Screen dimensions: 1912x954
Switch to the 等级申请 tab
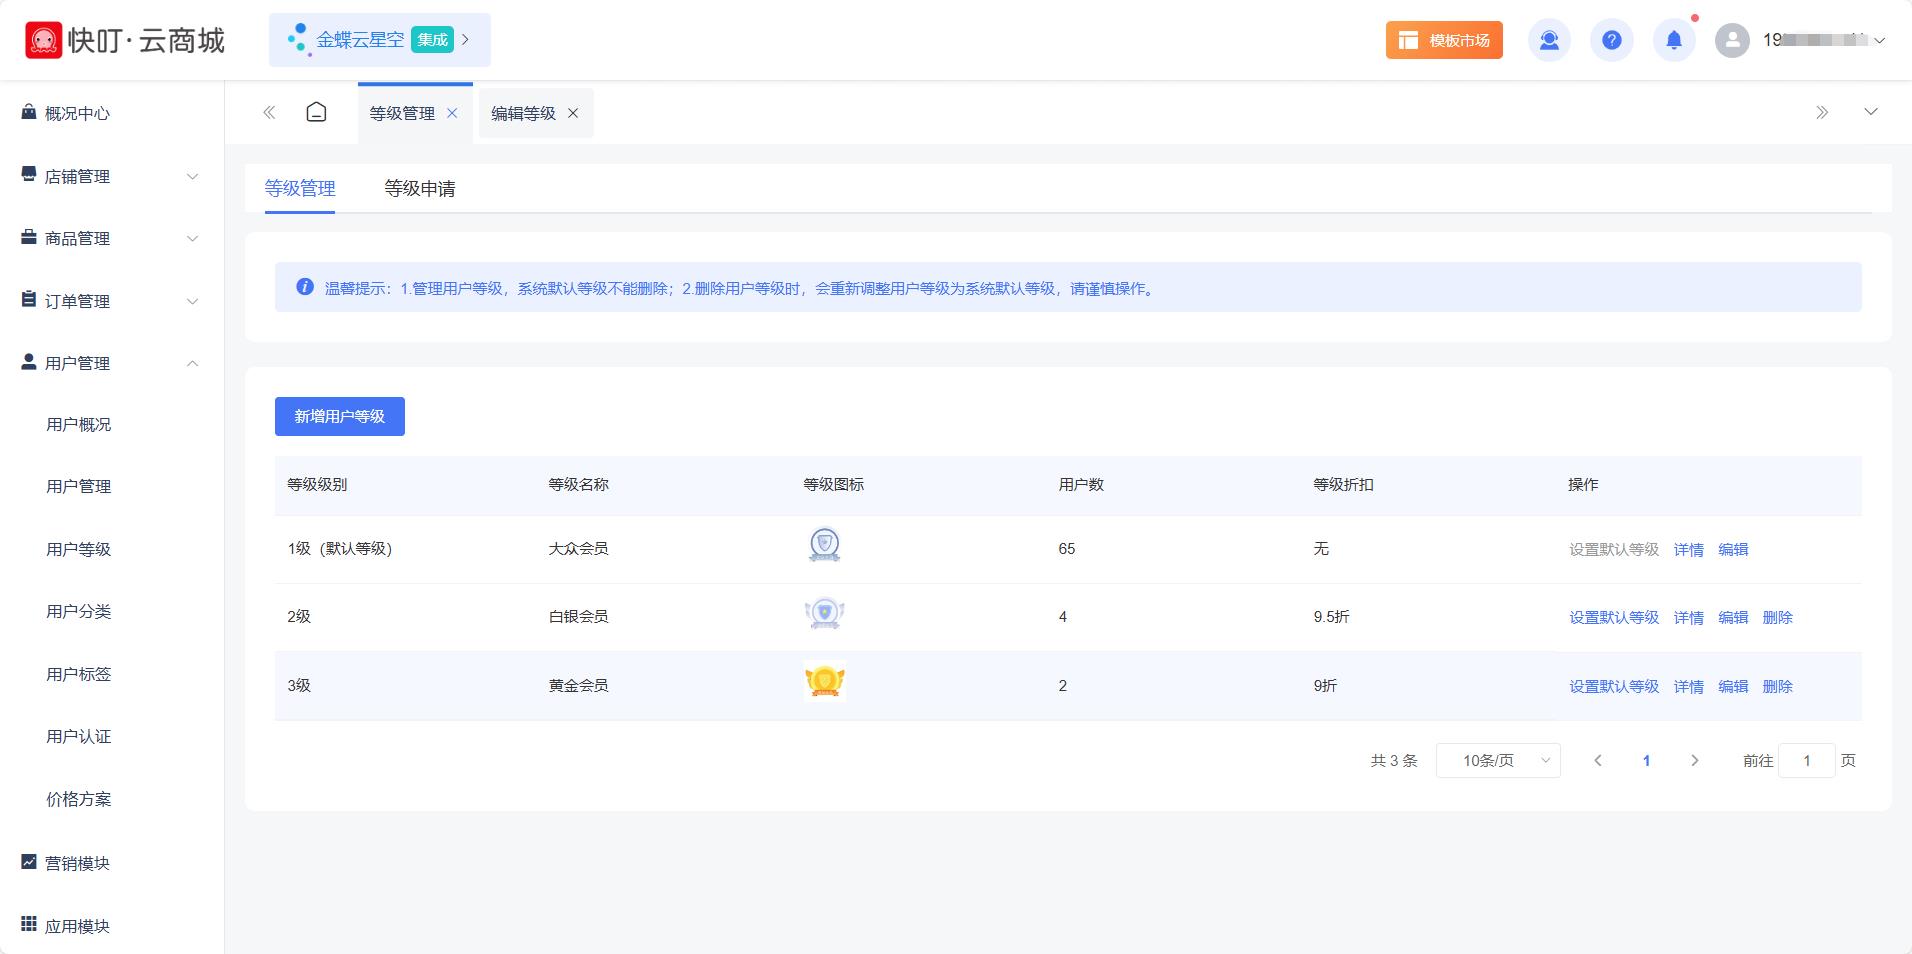point(420,188)
